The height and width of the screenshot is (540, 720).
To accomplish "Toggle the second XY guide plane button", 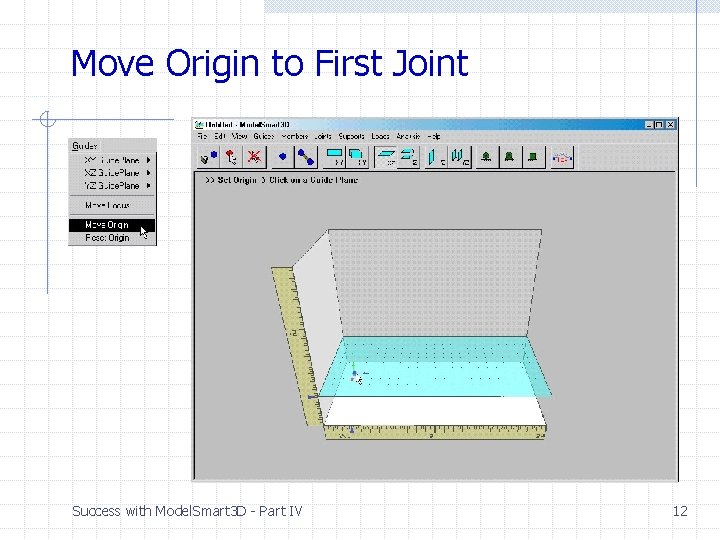I will pyautogui.click(x=357, y=157).
